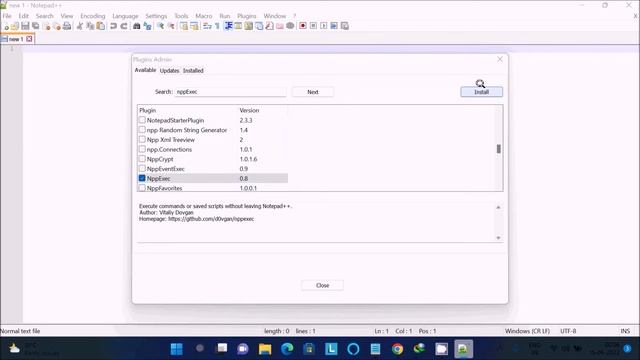Check the NotepadStarterPlugin checkbox
The height and width of the screenshot is (360, 640).
click(142, 120)
